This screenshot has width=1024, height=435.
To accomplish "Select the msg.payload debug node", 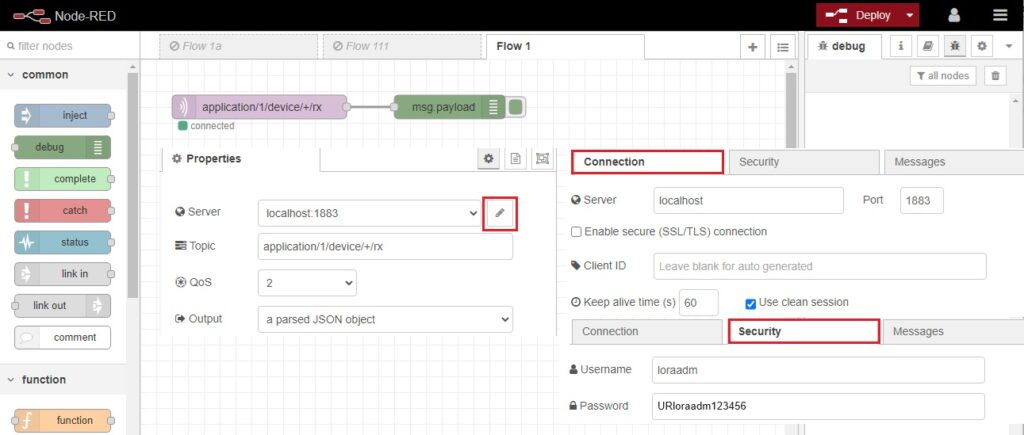I will (449, 107).
